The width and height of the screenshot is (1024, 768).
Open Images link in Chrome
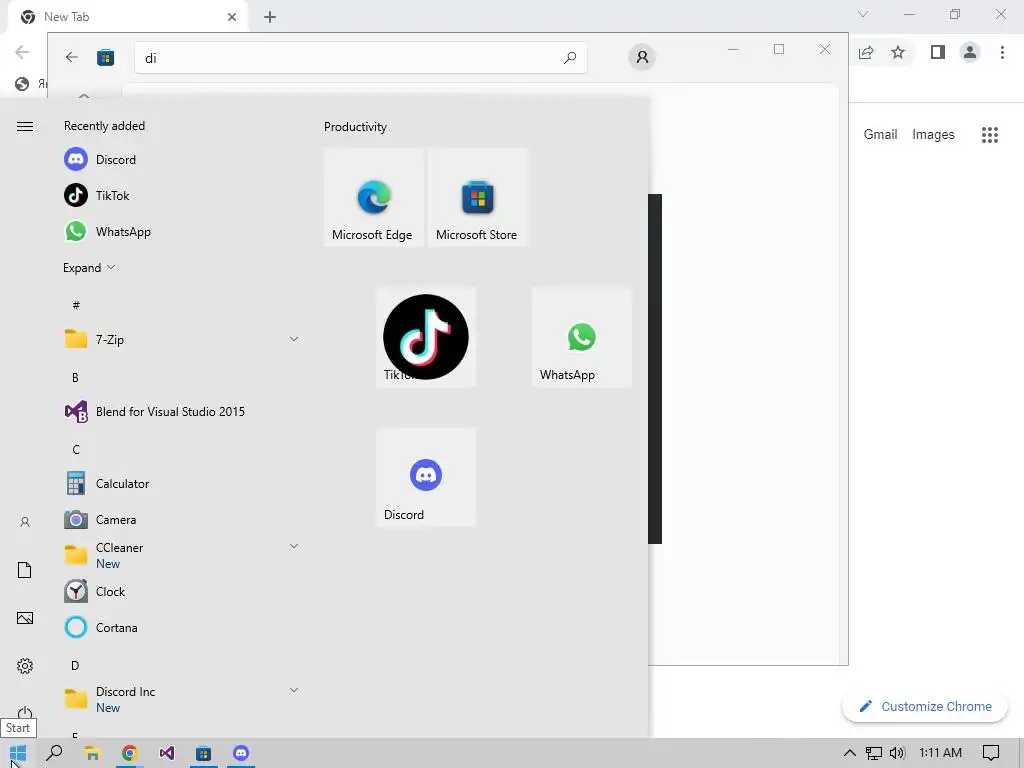(x=933, y=135)
